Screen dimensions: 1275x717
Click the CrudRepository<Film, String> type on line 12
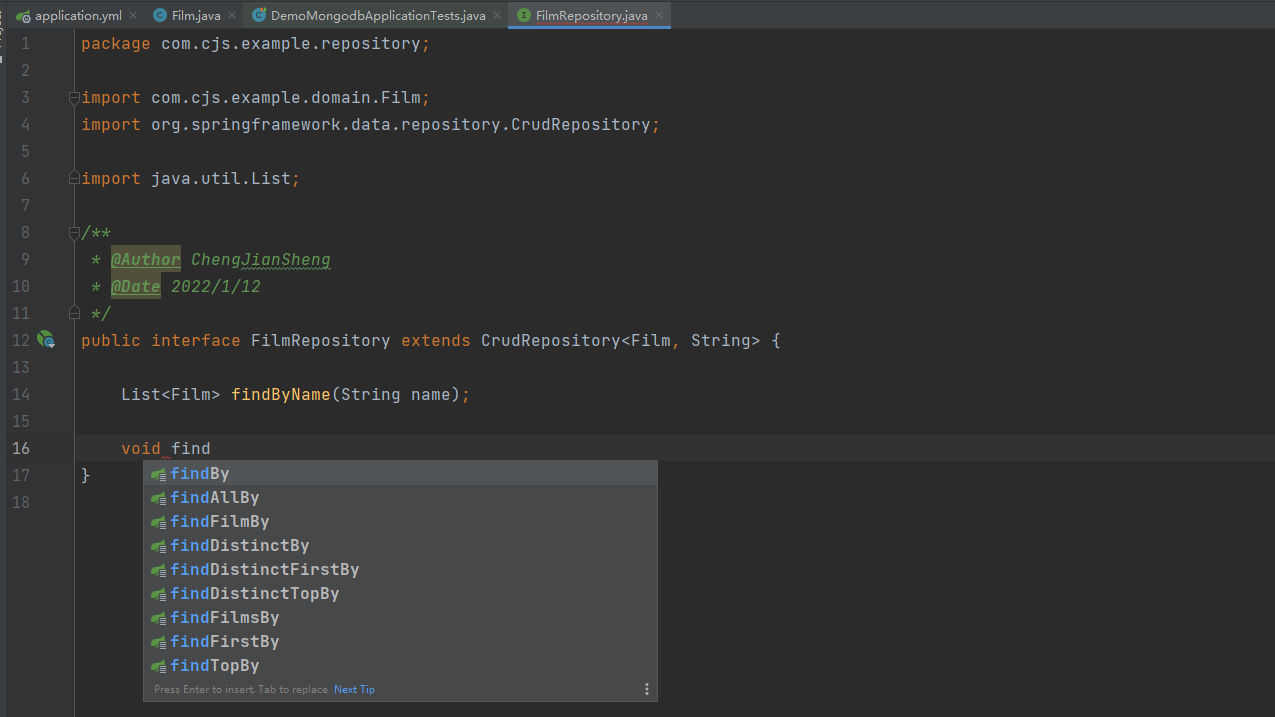pyautogui.click(x=621, y=340)
